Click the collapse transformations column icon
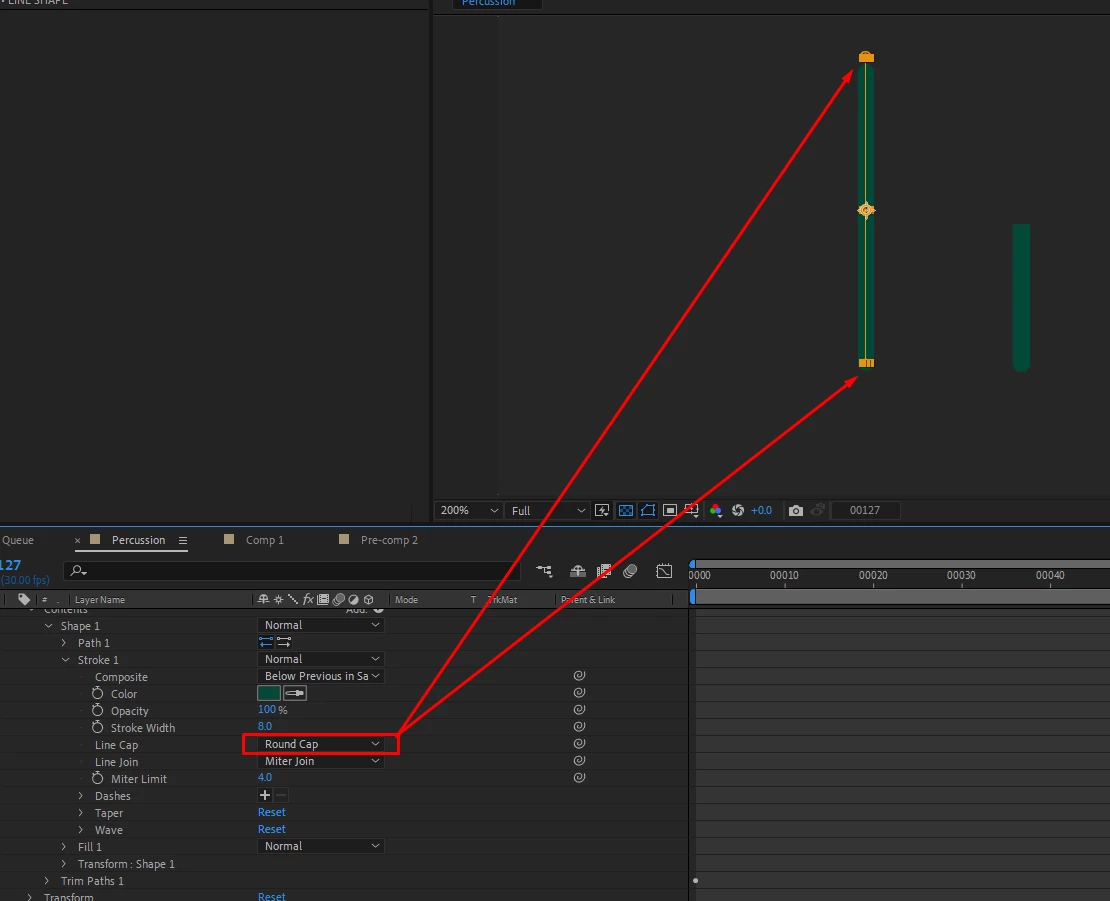This screenshot has width=1110, height=901. [x=278, y=599]
